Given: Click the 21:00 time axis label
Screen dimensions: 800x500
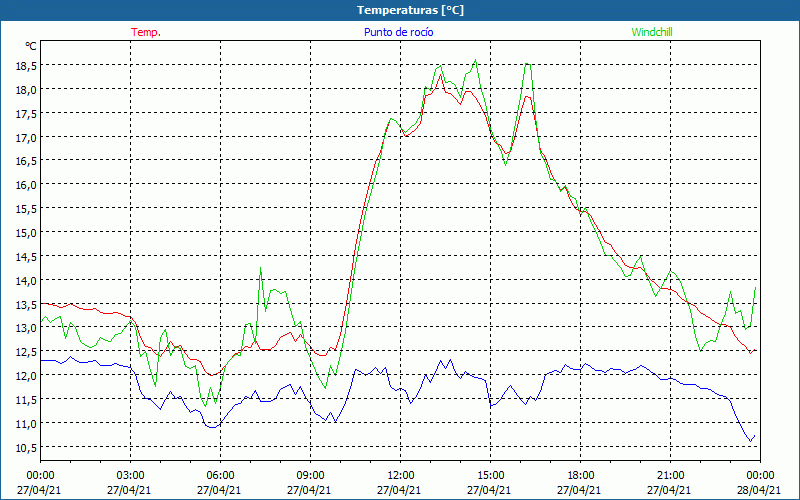Looking at the screenshot, I should (x=670, y=475).
